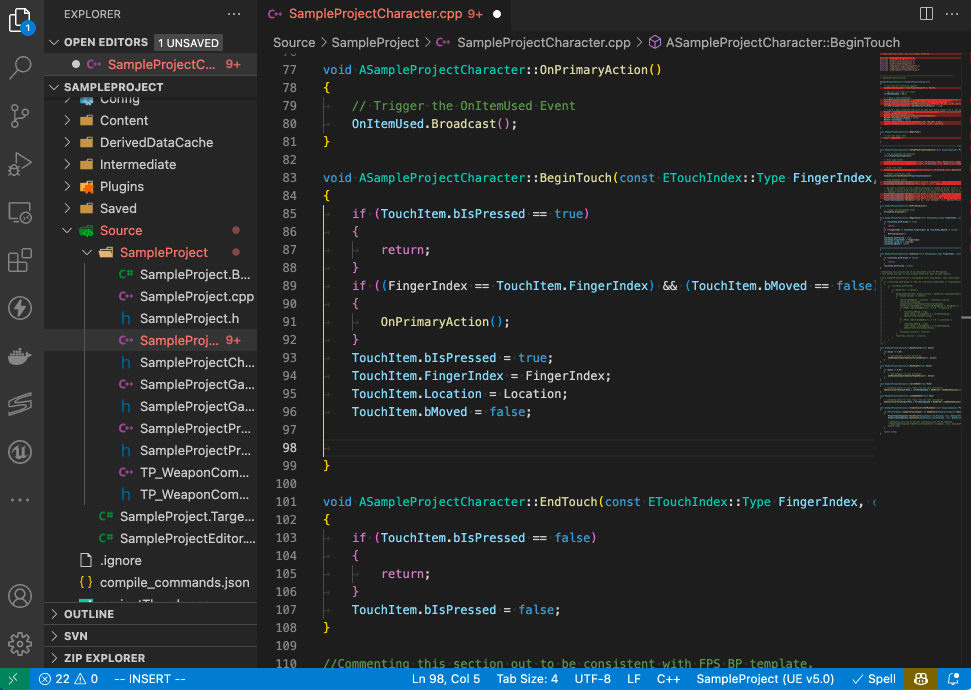This screenshot has width=971, height=690.
Task: Open Run and Debug view
Action: [20, 164]
